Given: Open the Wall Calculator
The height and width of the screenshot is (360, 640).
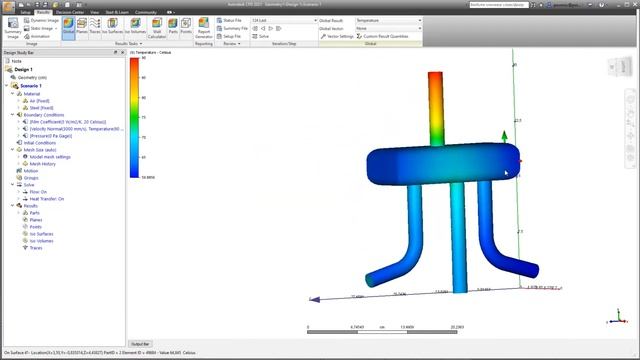Looking at the screenshot, I should [x=157, y=28].
